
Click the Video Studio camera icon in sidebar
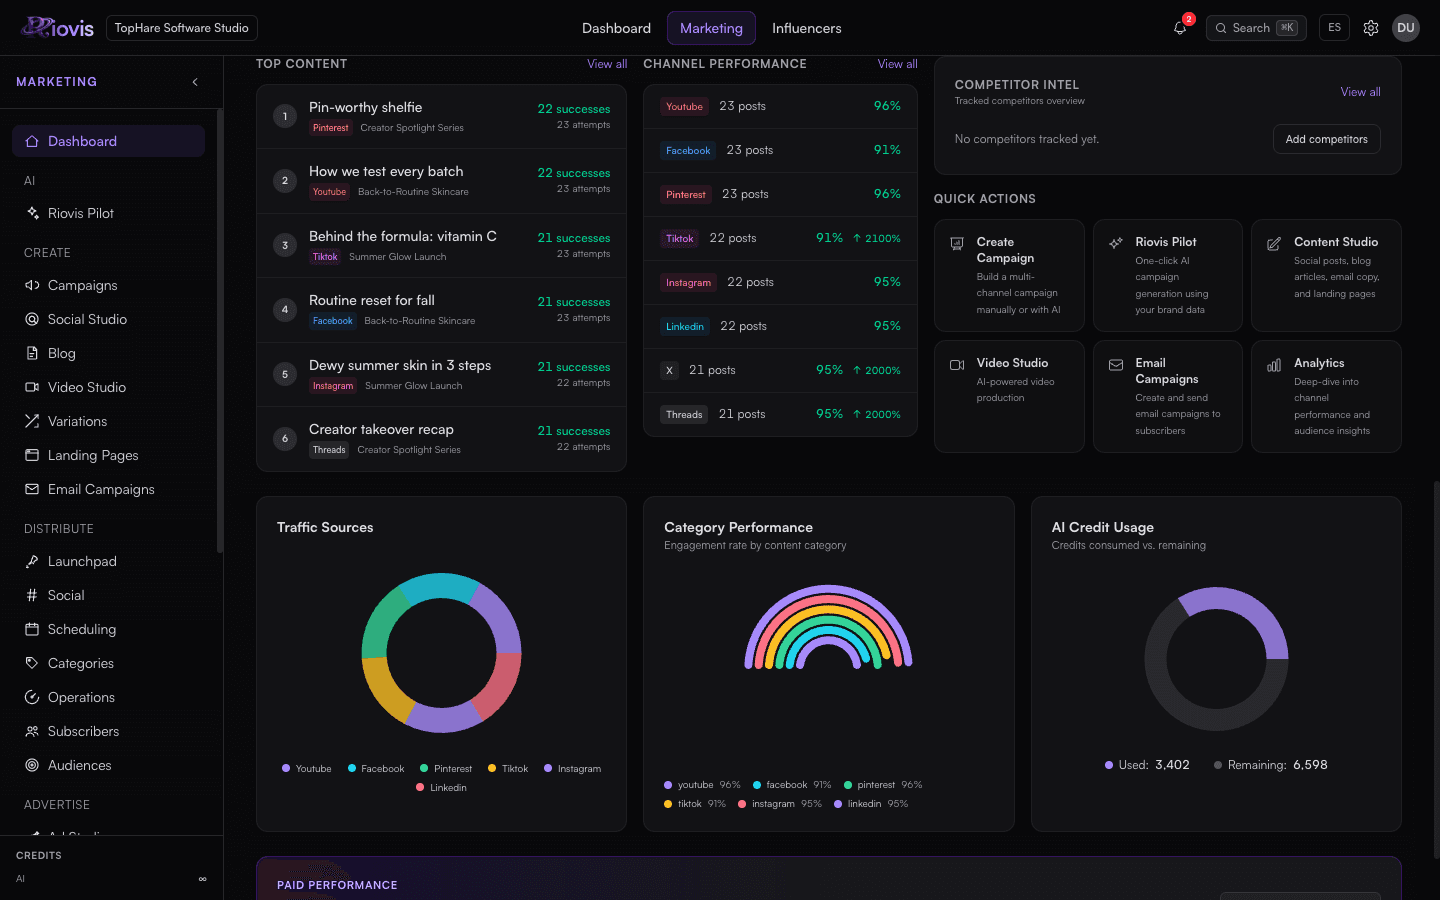pyautogui.click(x=32, y=387)
